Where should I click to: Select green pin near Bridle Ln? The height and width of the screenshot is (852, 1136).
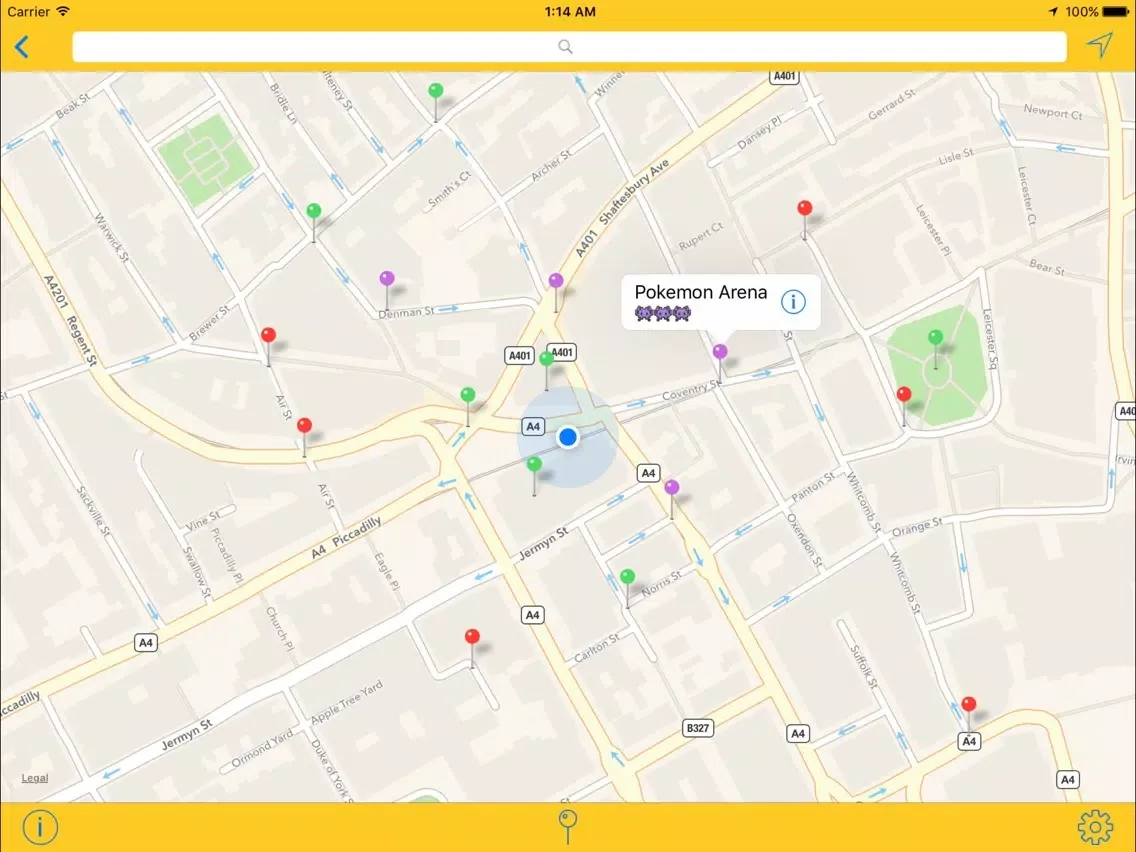tap(314, 213)
